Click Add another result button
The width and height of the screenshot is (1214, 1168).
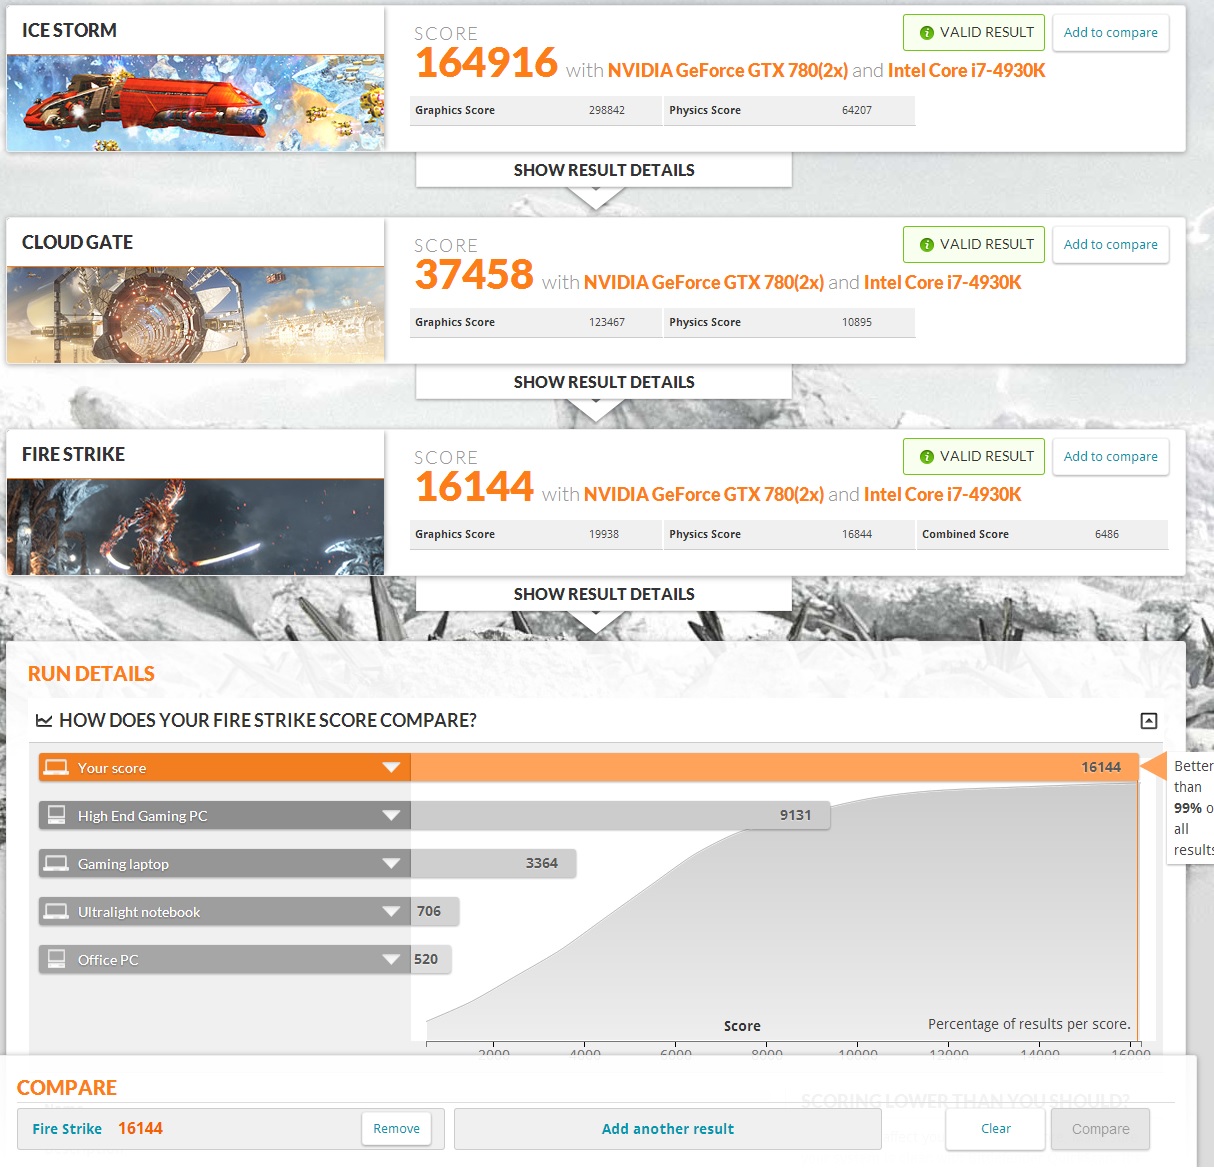click(668, 1129)
